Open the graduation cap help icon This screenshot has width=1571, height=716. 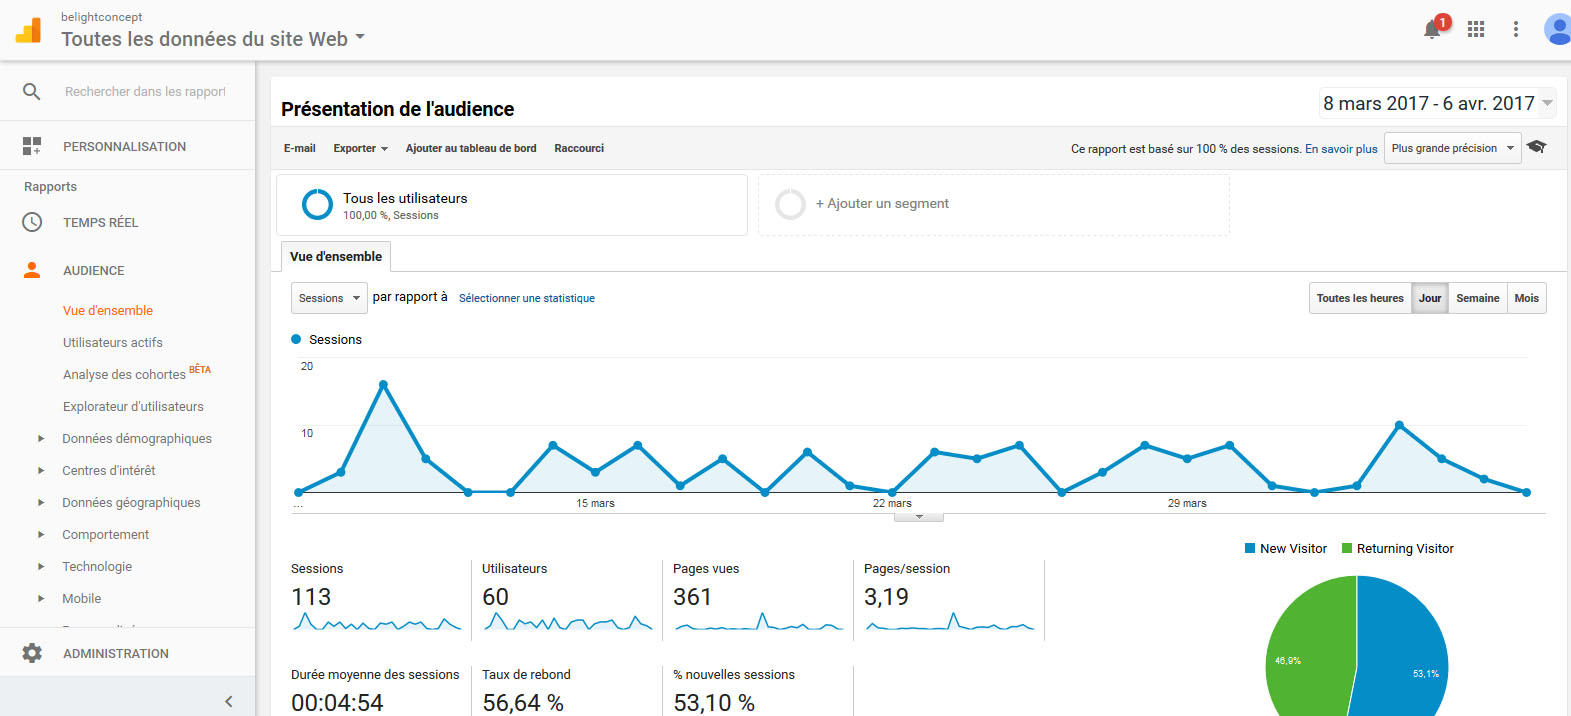click(x=1537, y=147)
